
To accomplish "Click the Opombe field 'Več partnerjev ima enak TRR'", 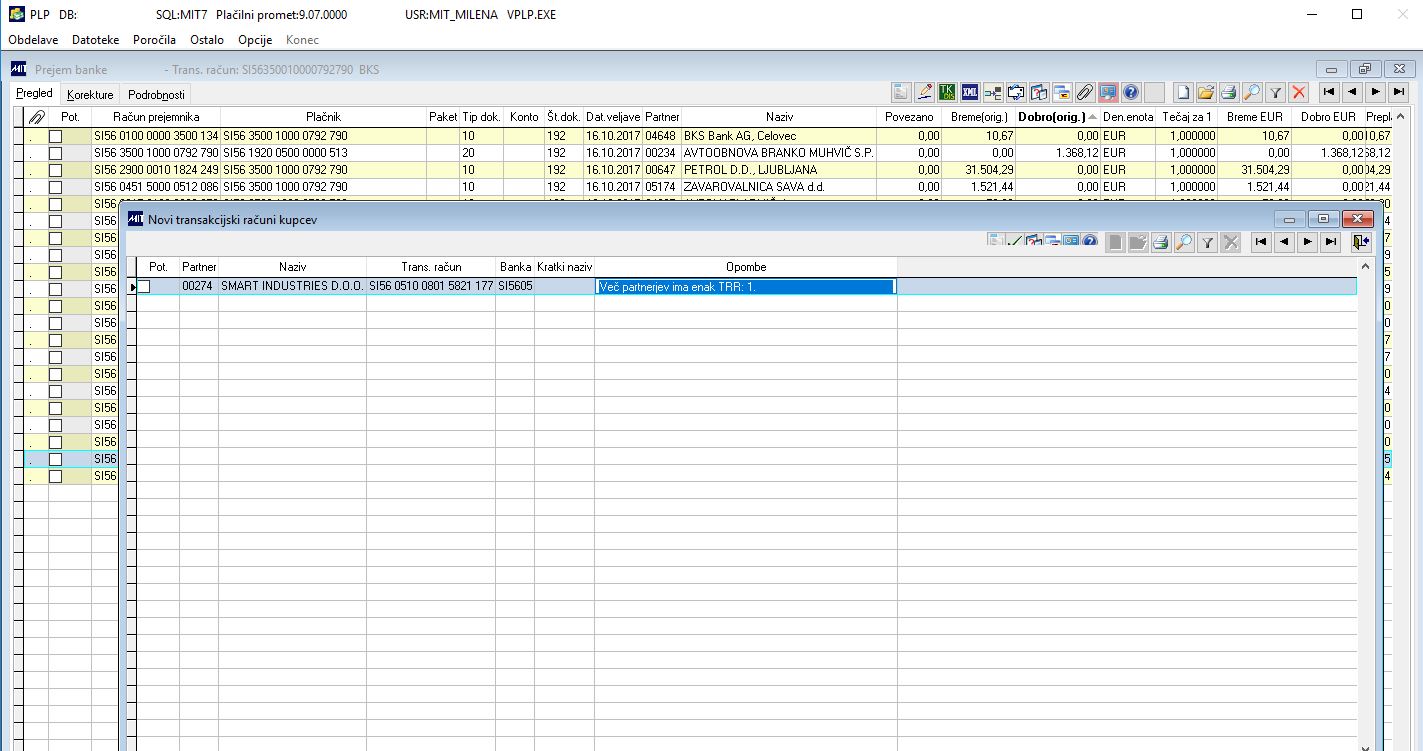I will 745,286.
